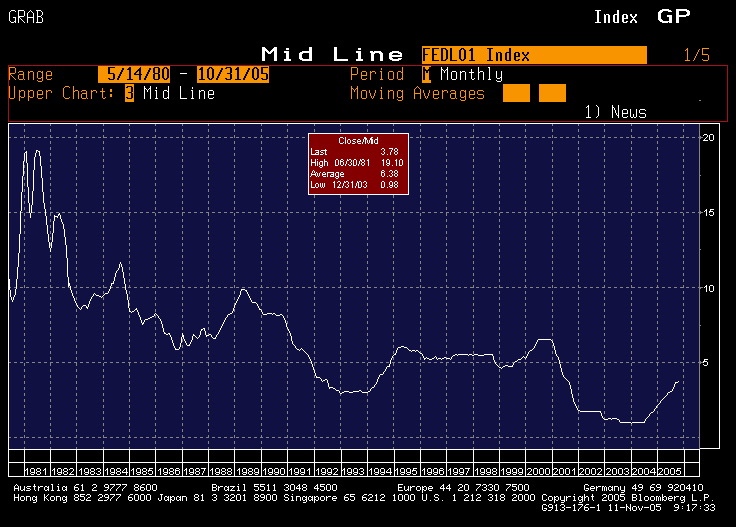
Task: Open the 1) News link
Action: point(615,112)
